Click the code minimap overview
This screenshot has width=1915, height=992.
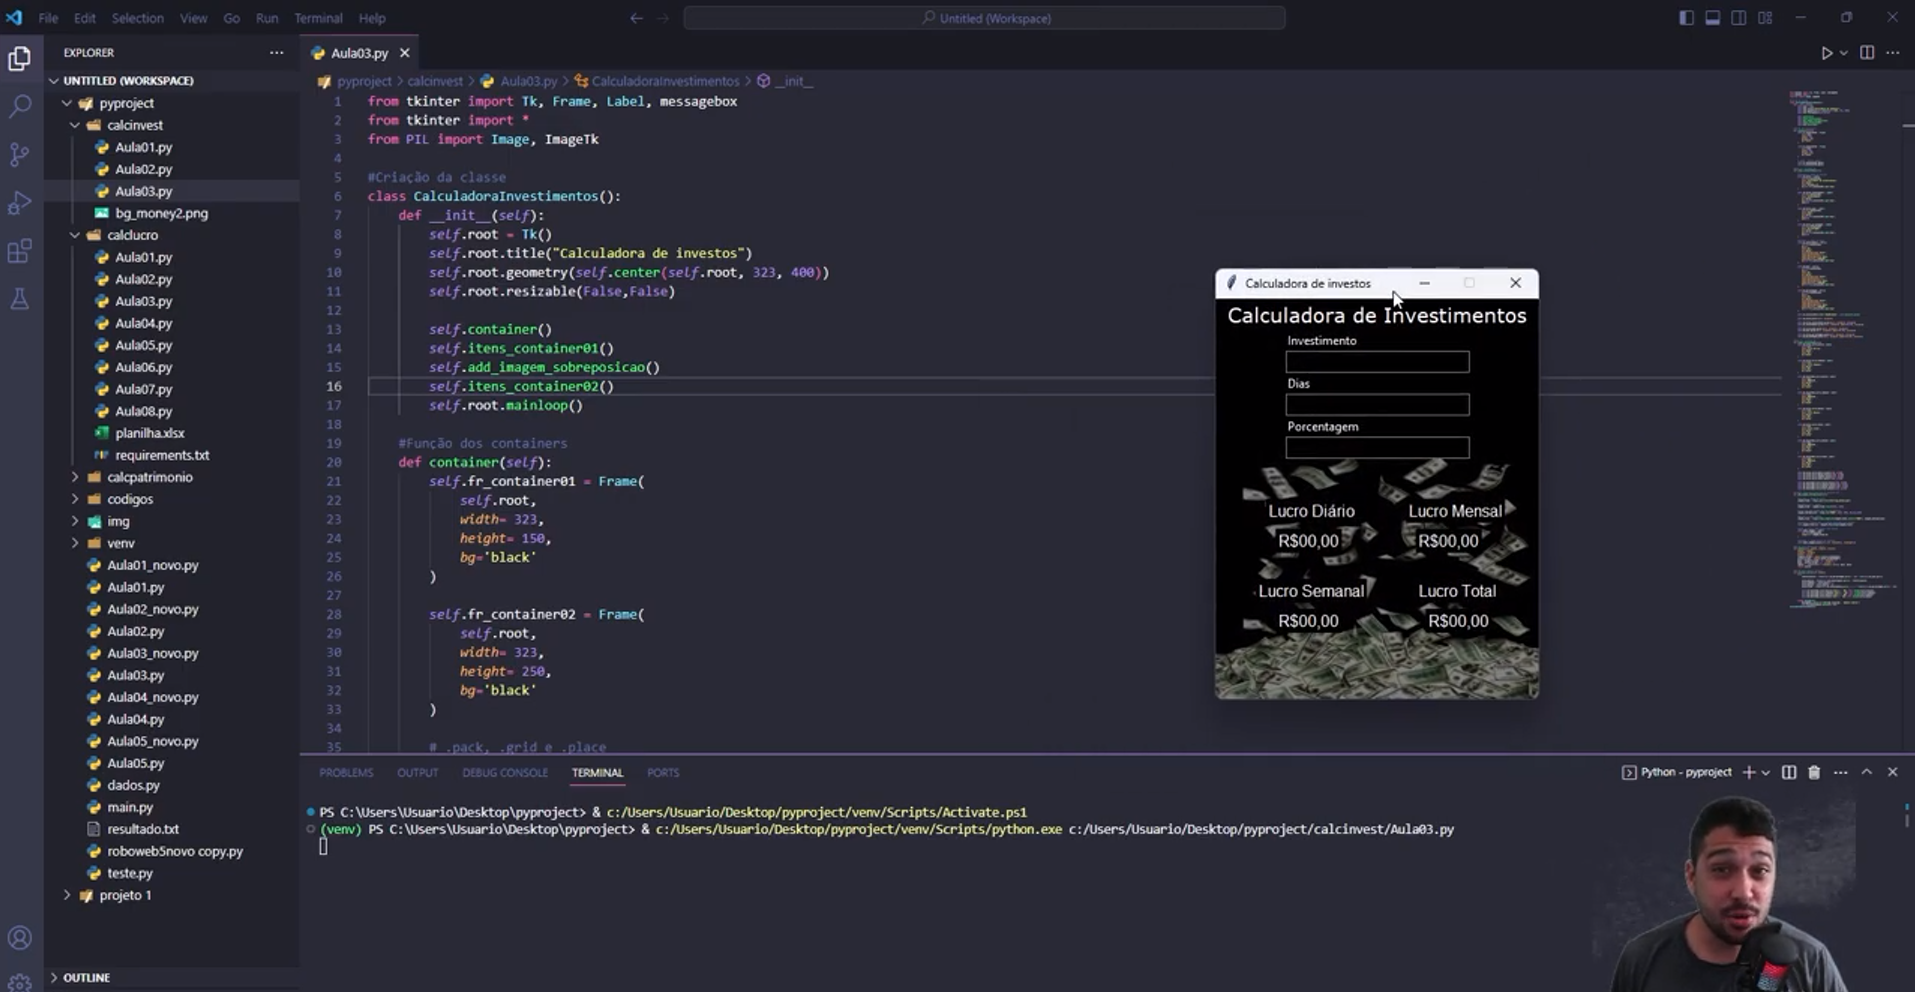pos(1838,350)
